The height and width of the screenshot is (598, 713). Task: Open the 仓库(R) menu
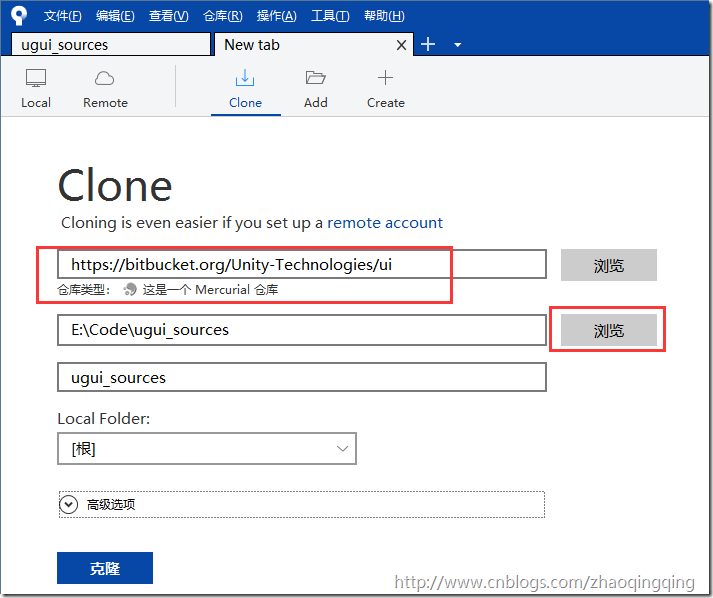click(222, 16)
